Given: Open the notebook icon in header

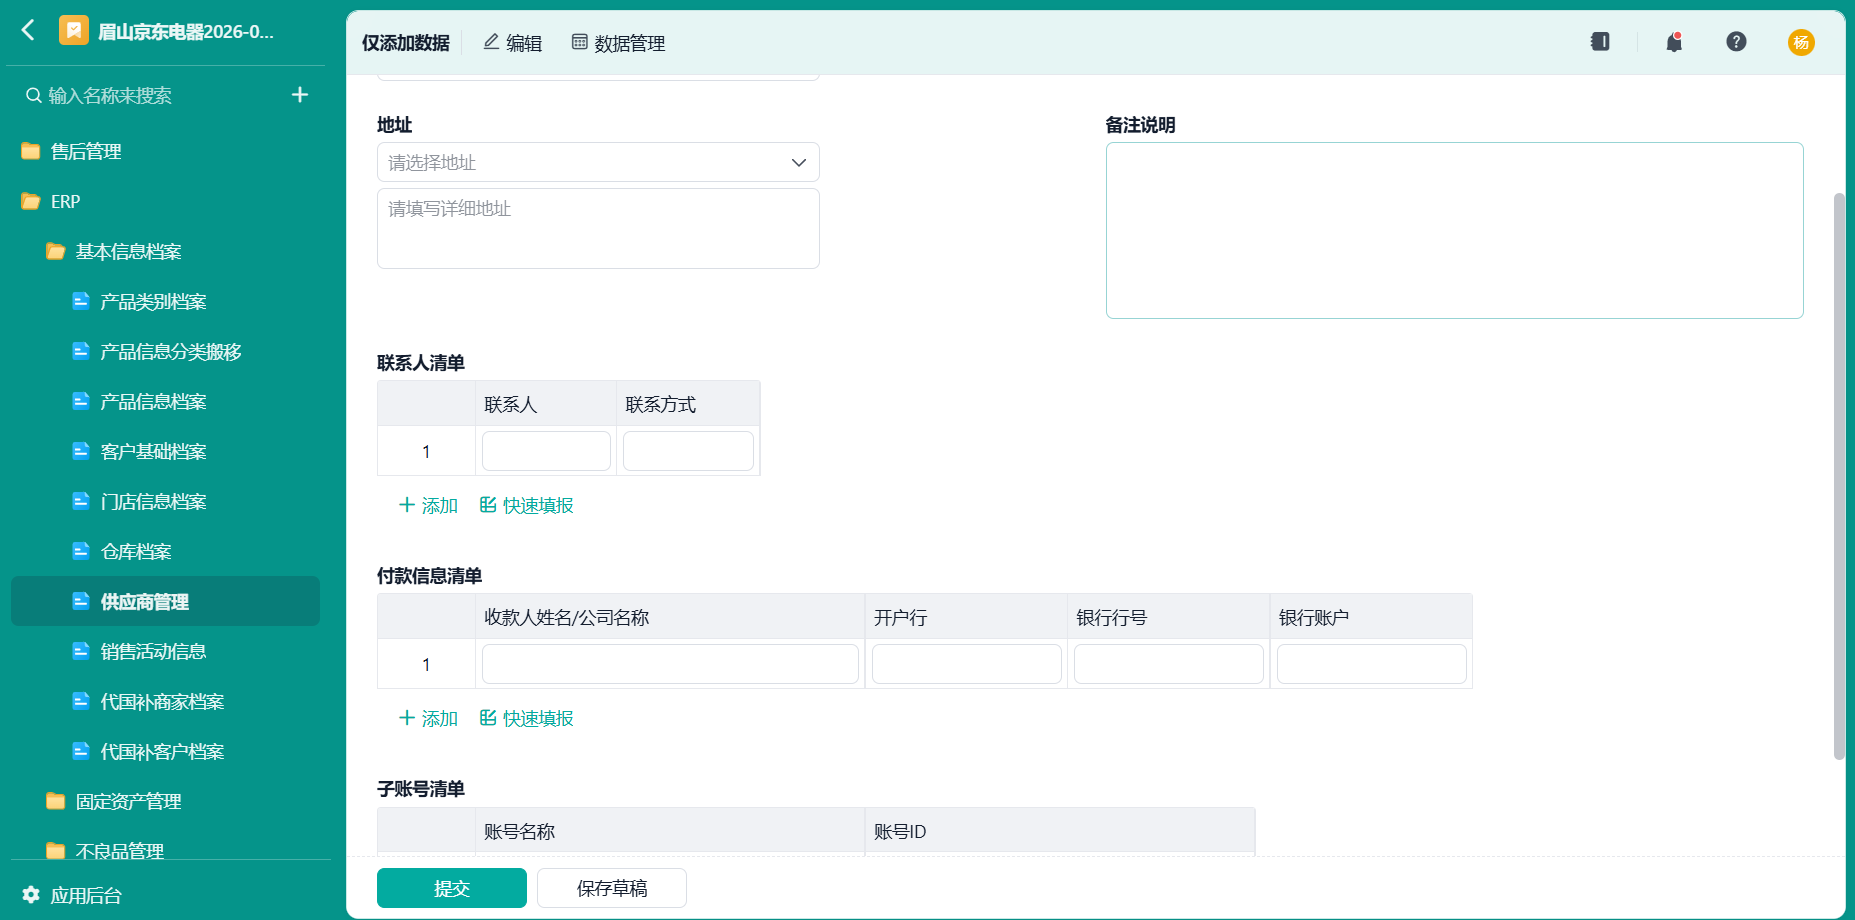Looking at the screenshot, I should click(x=1600, y=42).
